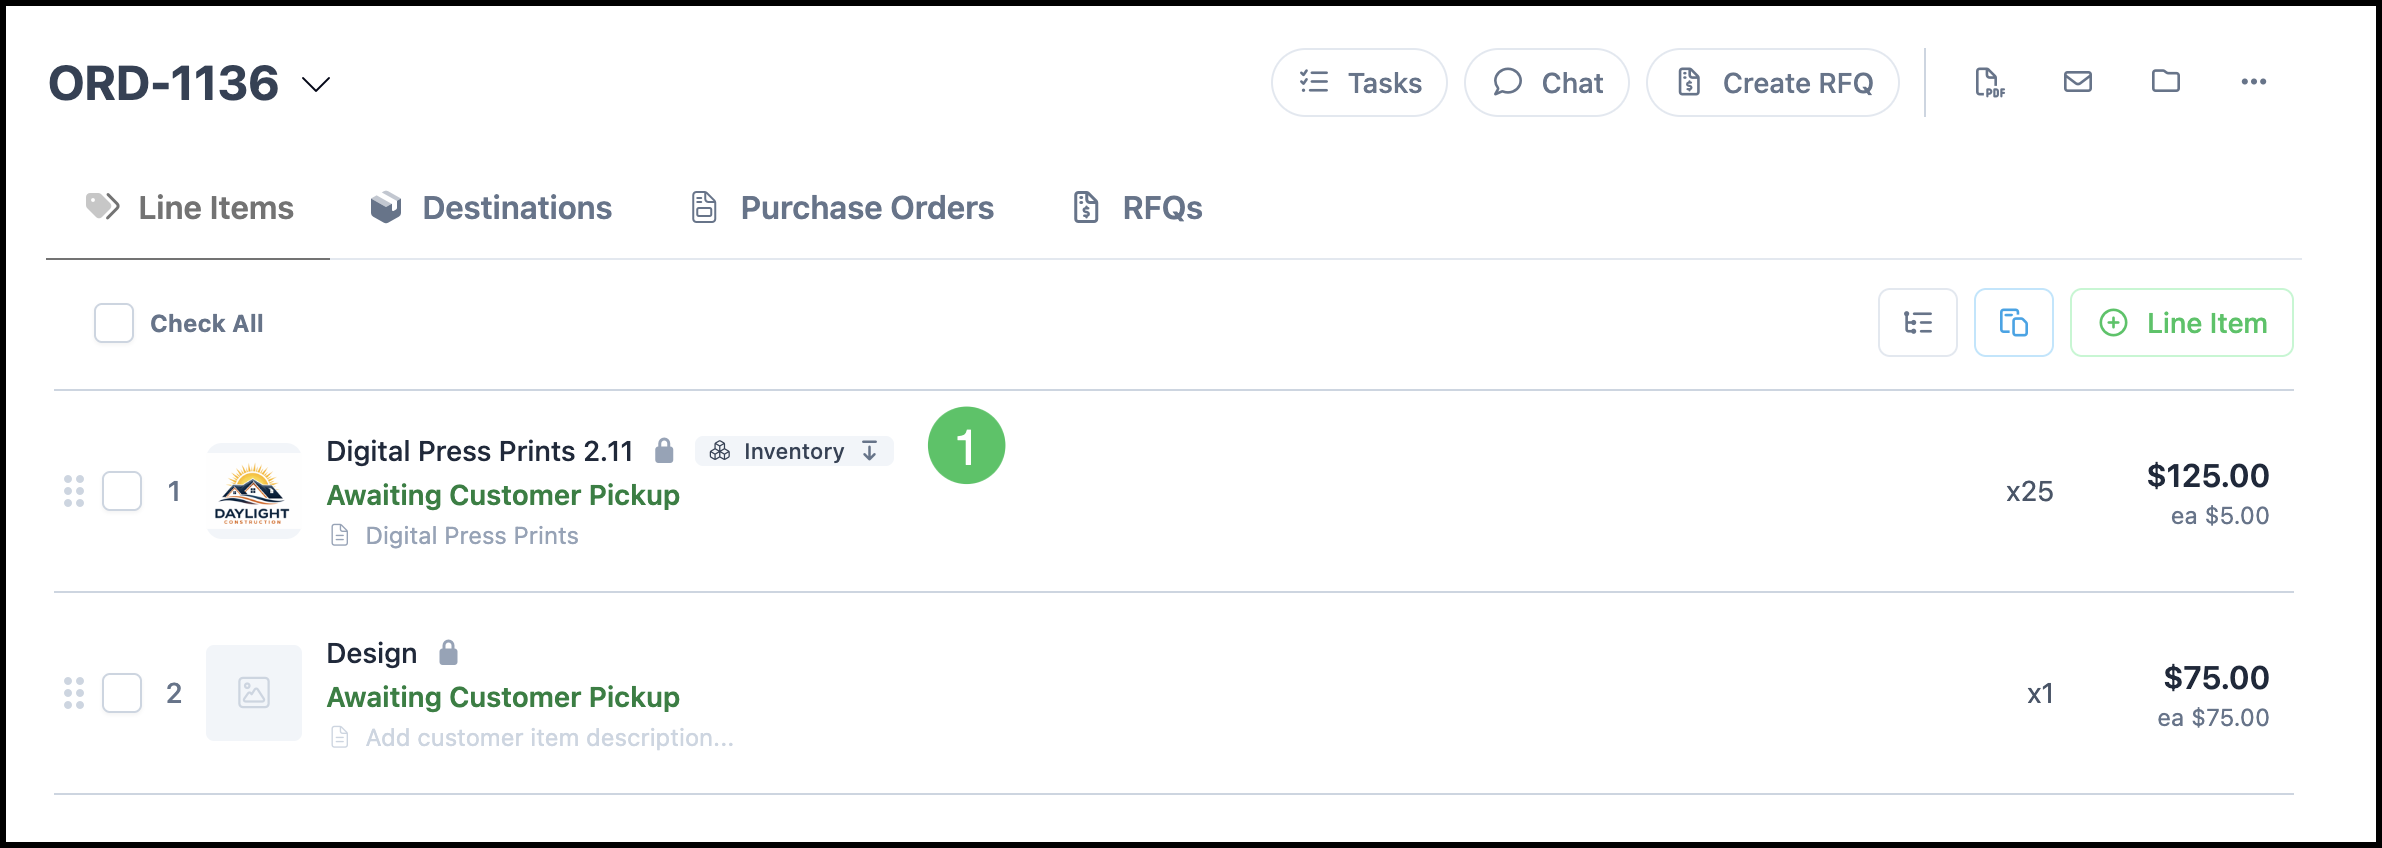Open the Purchase Orders tab
Viewport: 2382px width, 848px height.
point(843,208)
